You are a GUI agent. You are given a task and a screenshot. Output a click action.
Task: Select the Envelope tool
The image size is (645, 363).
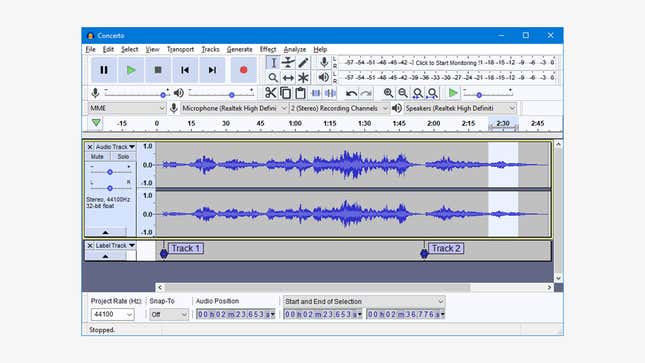pos(288,63)
